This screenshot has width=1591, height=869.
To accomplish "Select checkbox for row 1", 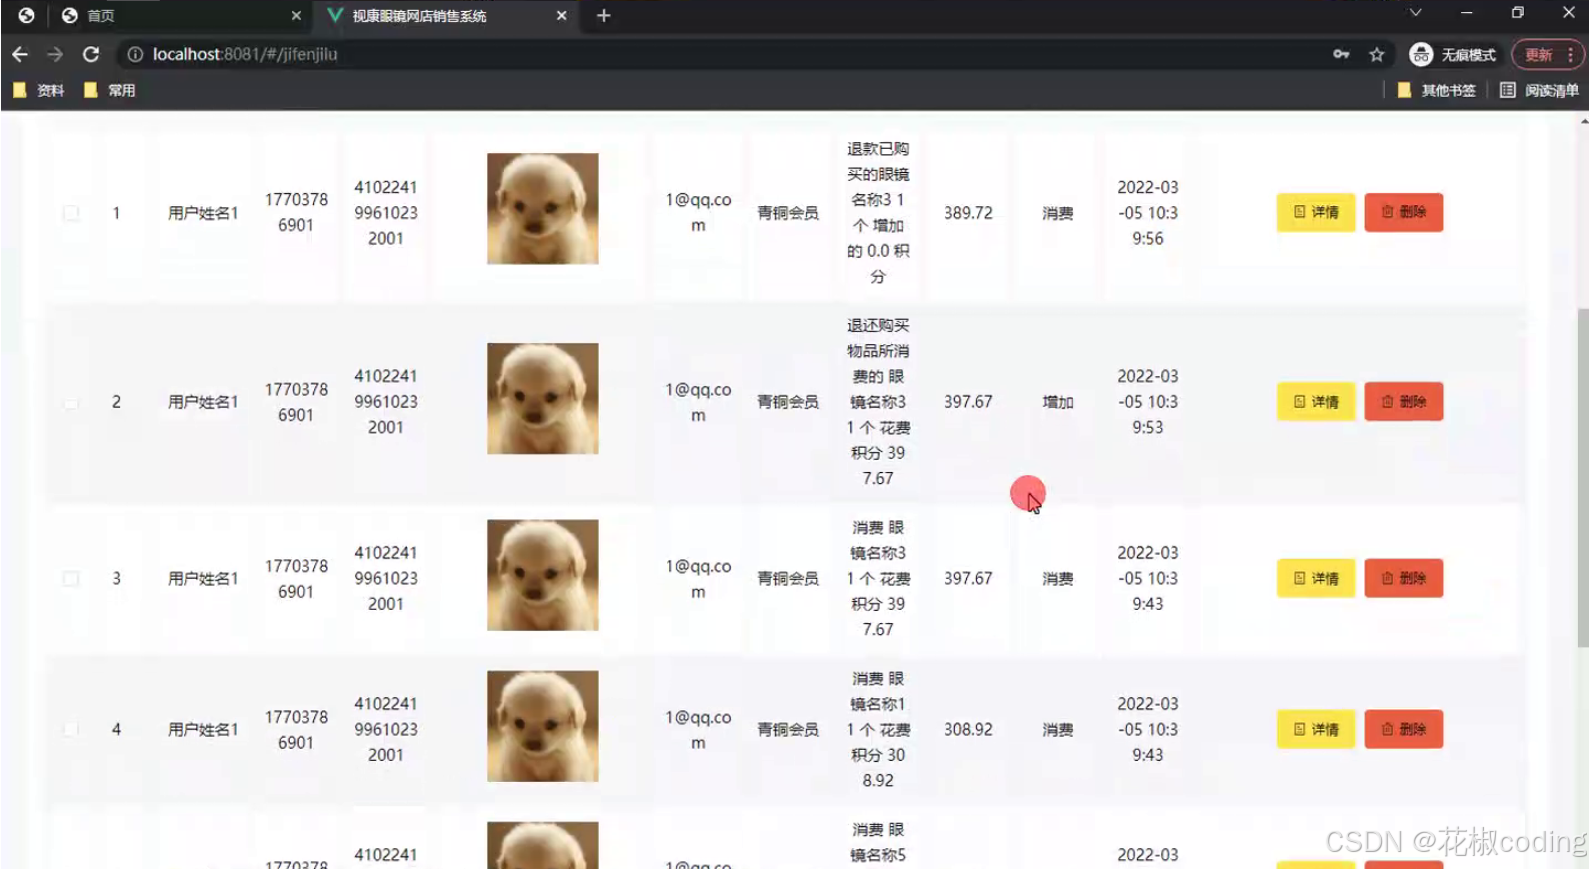I will [71, 213].
